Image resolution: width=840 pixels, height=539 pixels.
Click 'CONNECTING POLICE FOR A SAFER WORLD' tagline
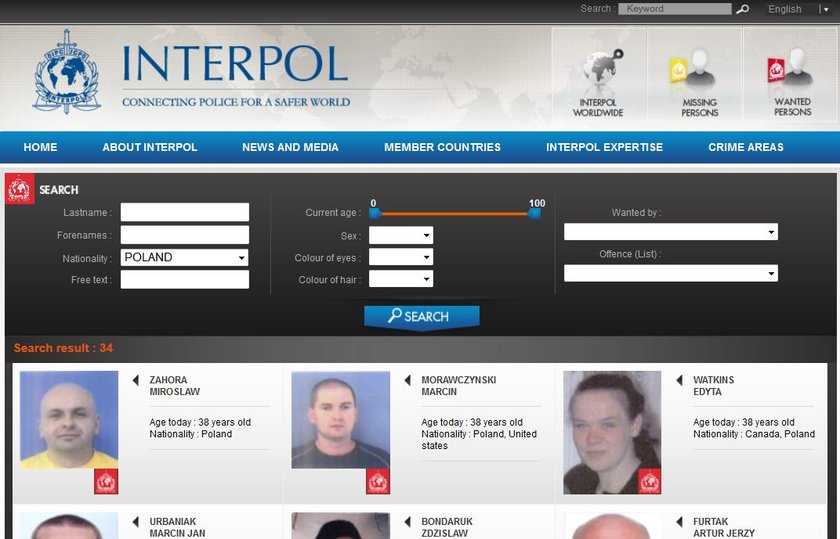point(236,102)
